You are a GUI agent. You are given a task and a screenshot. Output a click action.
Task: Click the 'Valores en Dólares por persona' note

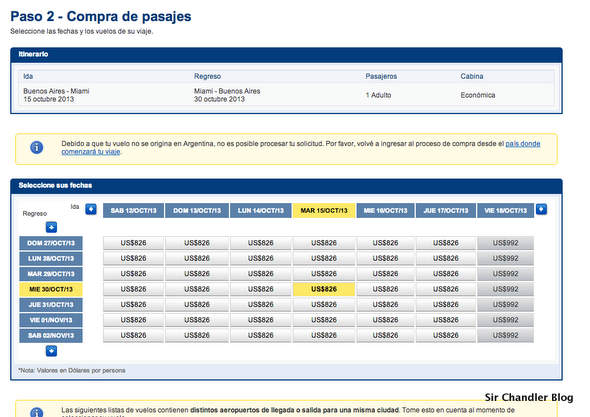pos(81,371)
